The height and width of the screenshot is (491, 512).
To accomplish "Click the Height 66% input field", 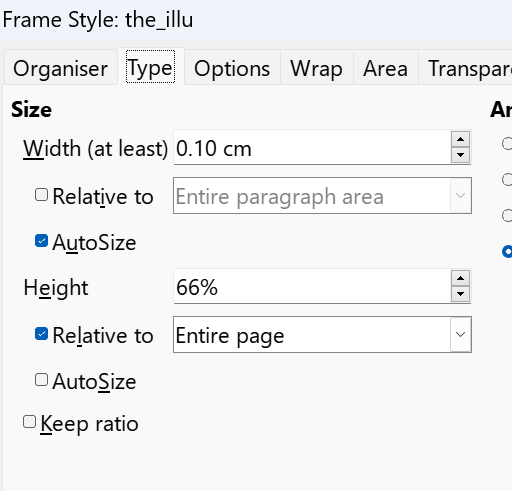I will point(312,287).
